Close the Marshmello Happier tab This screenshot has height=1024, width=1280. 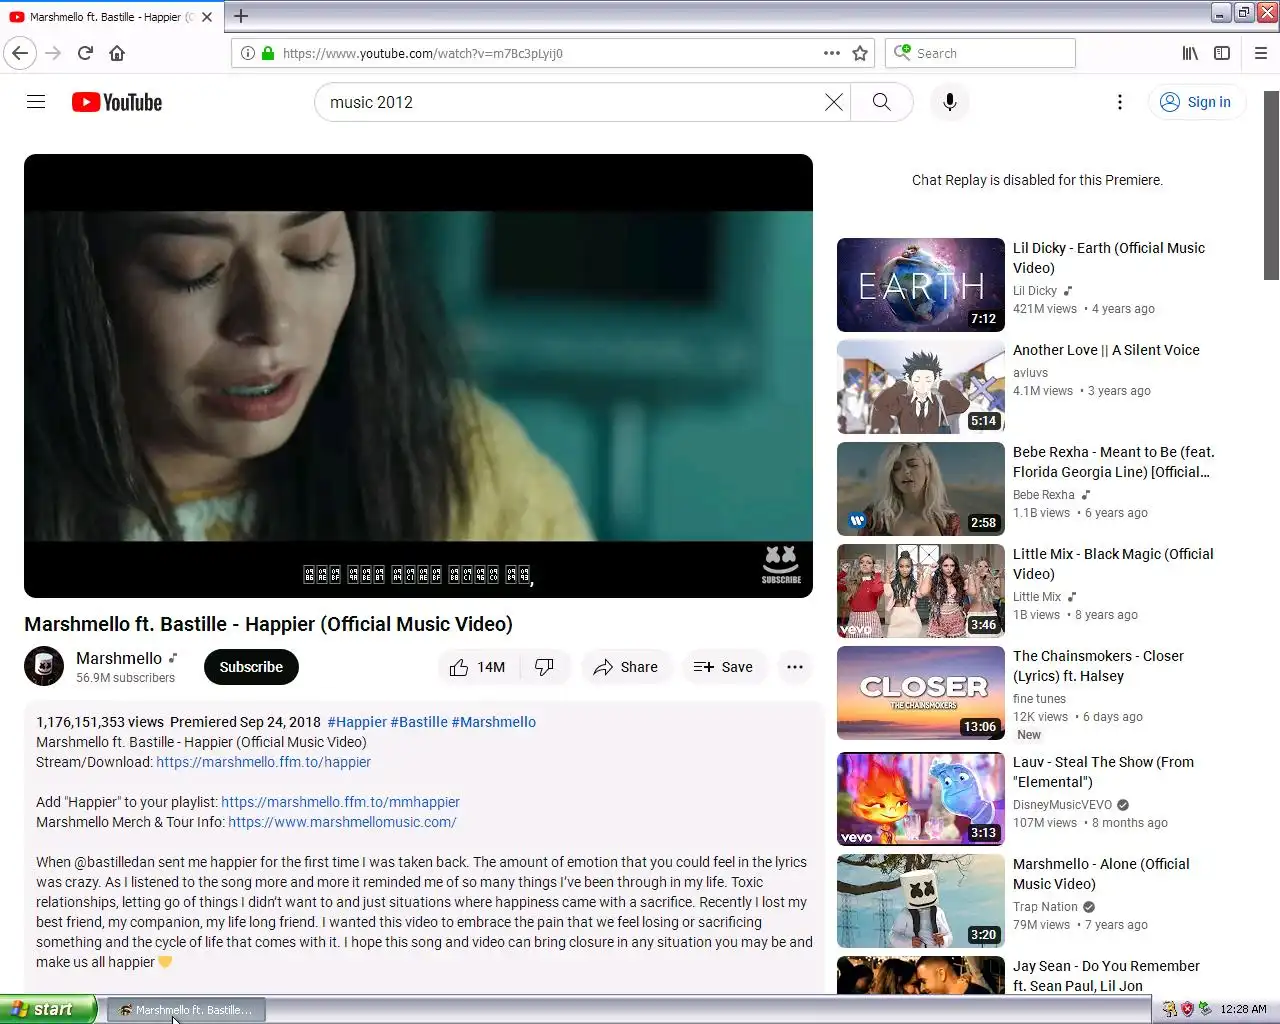[x=207, y=17]
